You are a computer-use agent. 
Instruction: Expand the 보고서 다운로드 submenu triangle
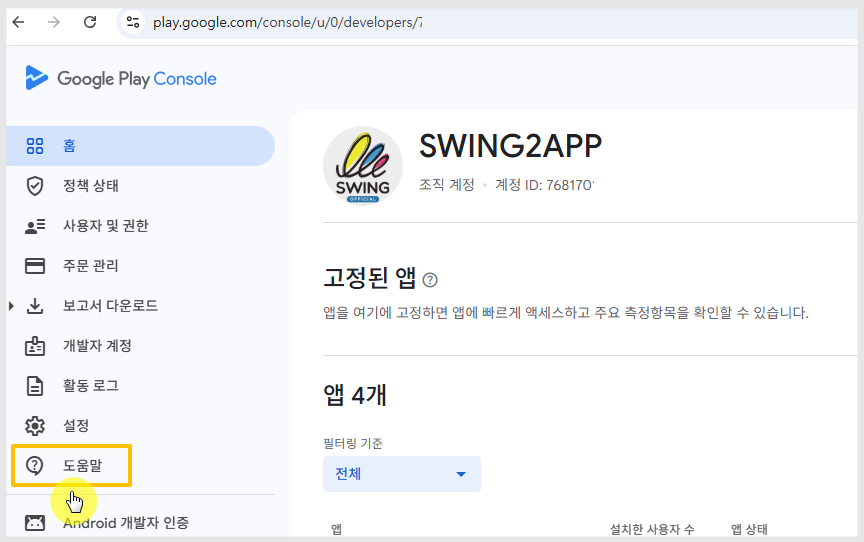(x=11, y=306)
